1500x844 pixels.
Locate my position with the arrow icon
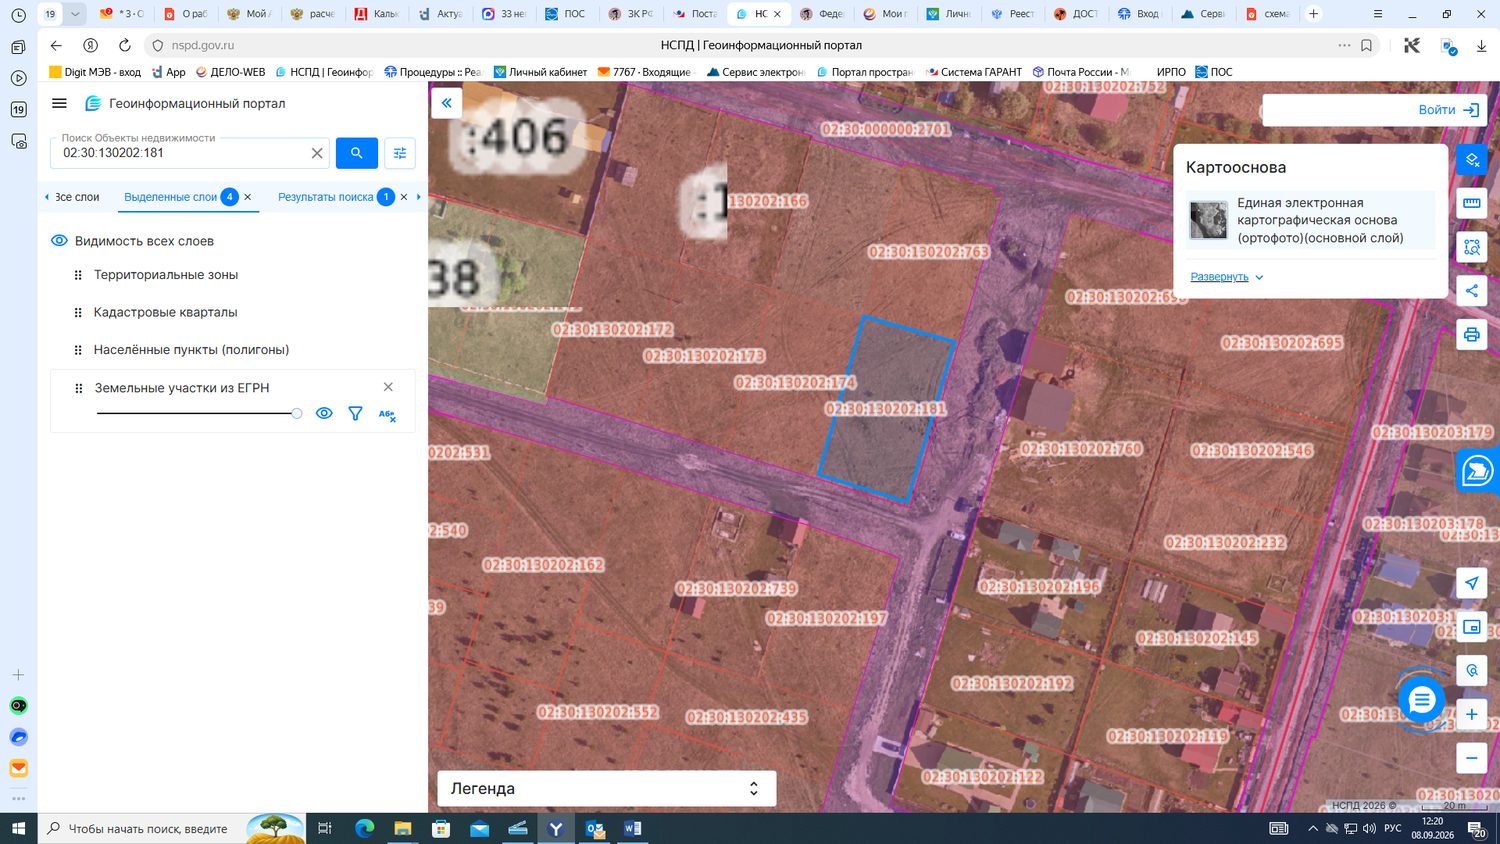click(1472, 583)
